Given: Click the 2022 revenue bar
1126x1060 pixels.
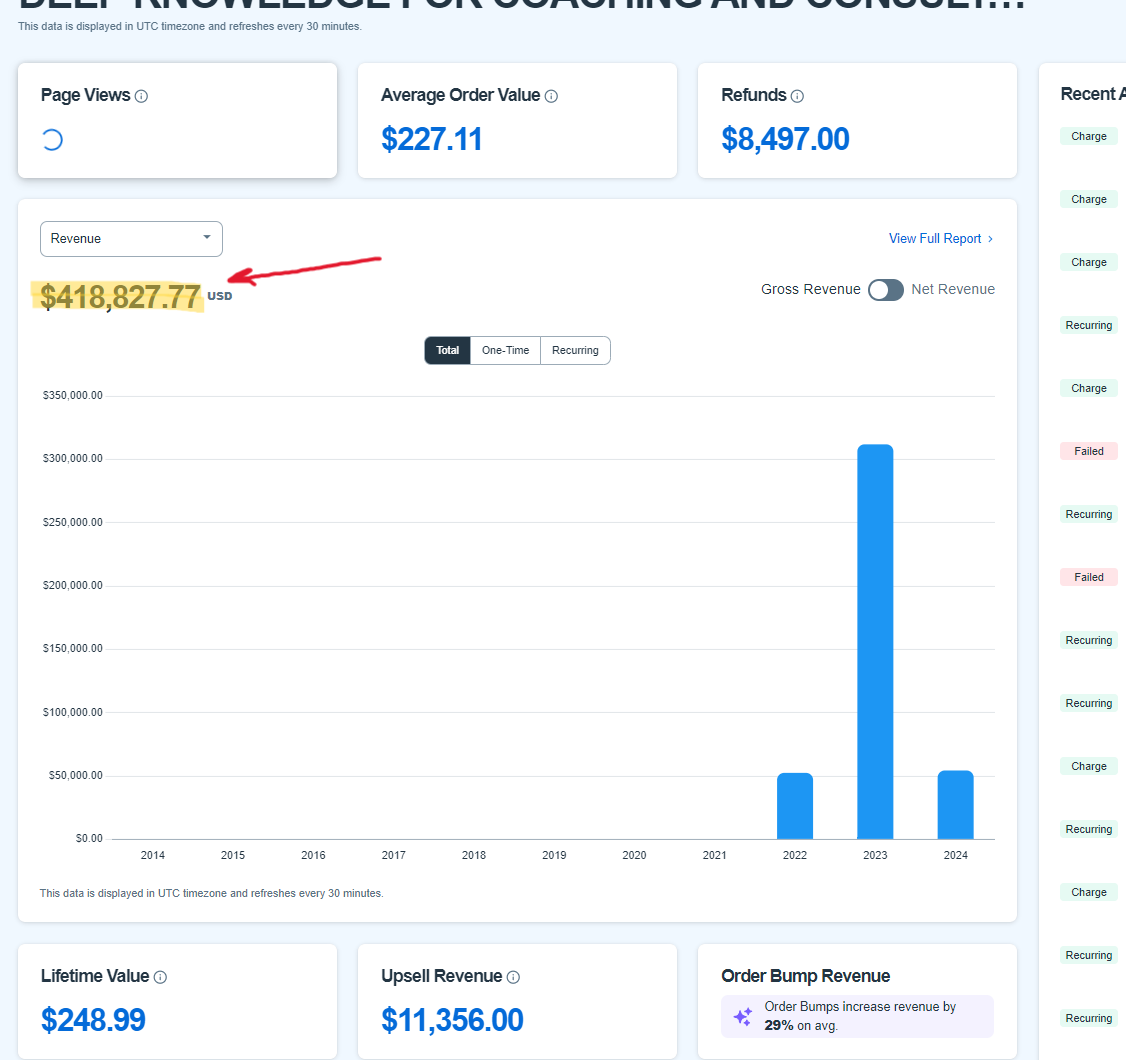Looking at the screenshot, I should (x=795, y=806).
